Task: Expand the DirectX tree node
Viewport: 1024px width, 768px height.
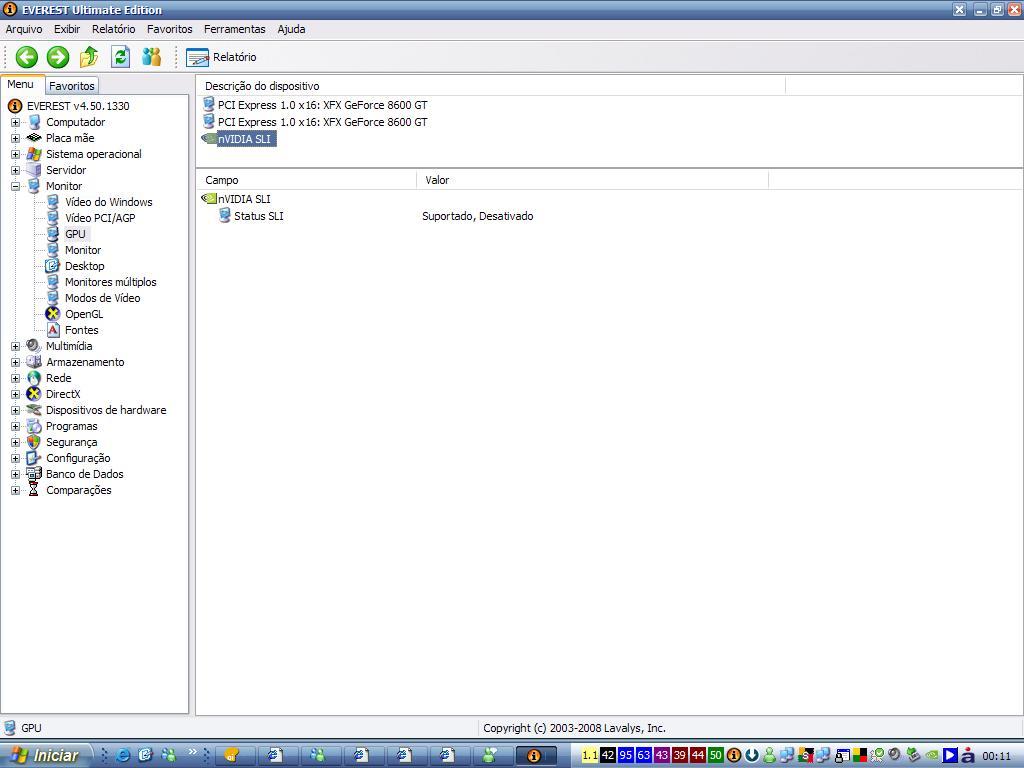Action: pos(15,394)
